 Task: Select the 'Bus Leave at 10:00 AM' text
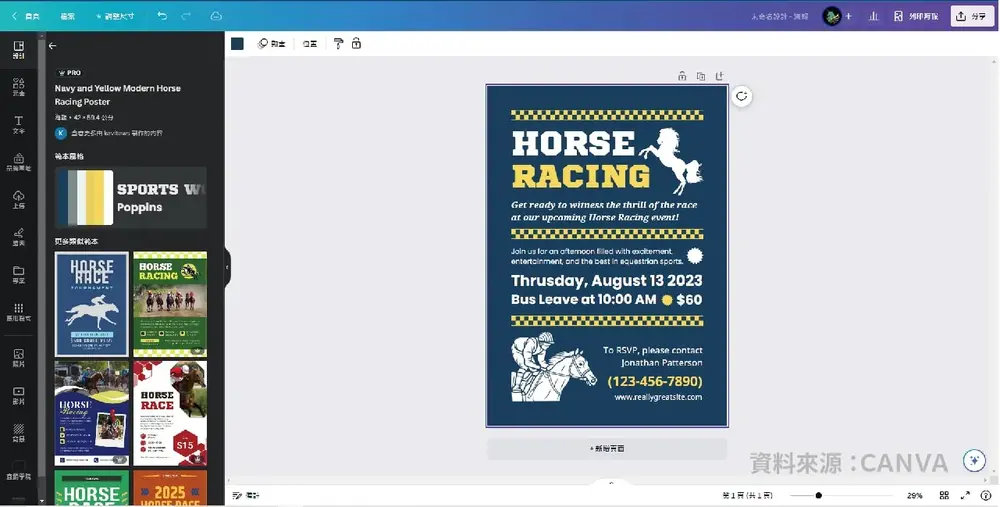[x=584, y=299]
